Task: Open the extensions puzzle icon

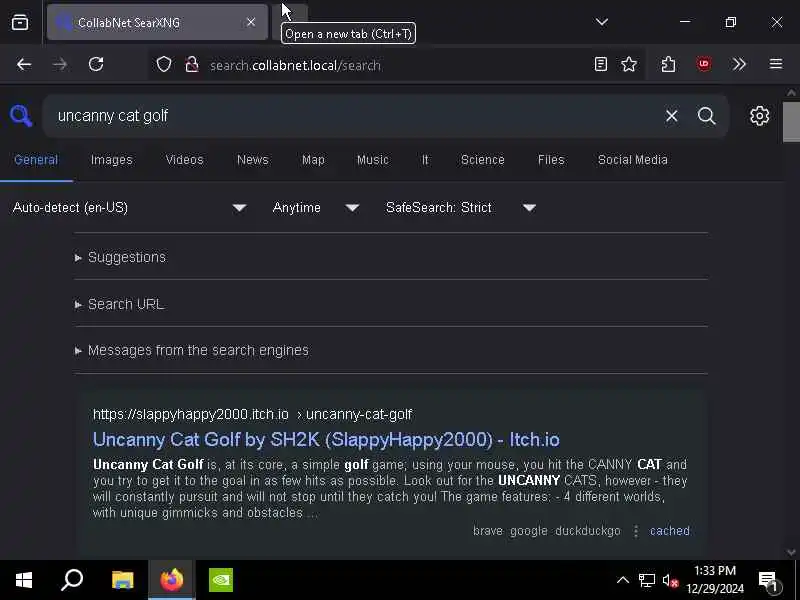Action: (668, 64)
